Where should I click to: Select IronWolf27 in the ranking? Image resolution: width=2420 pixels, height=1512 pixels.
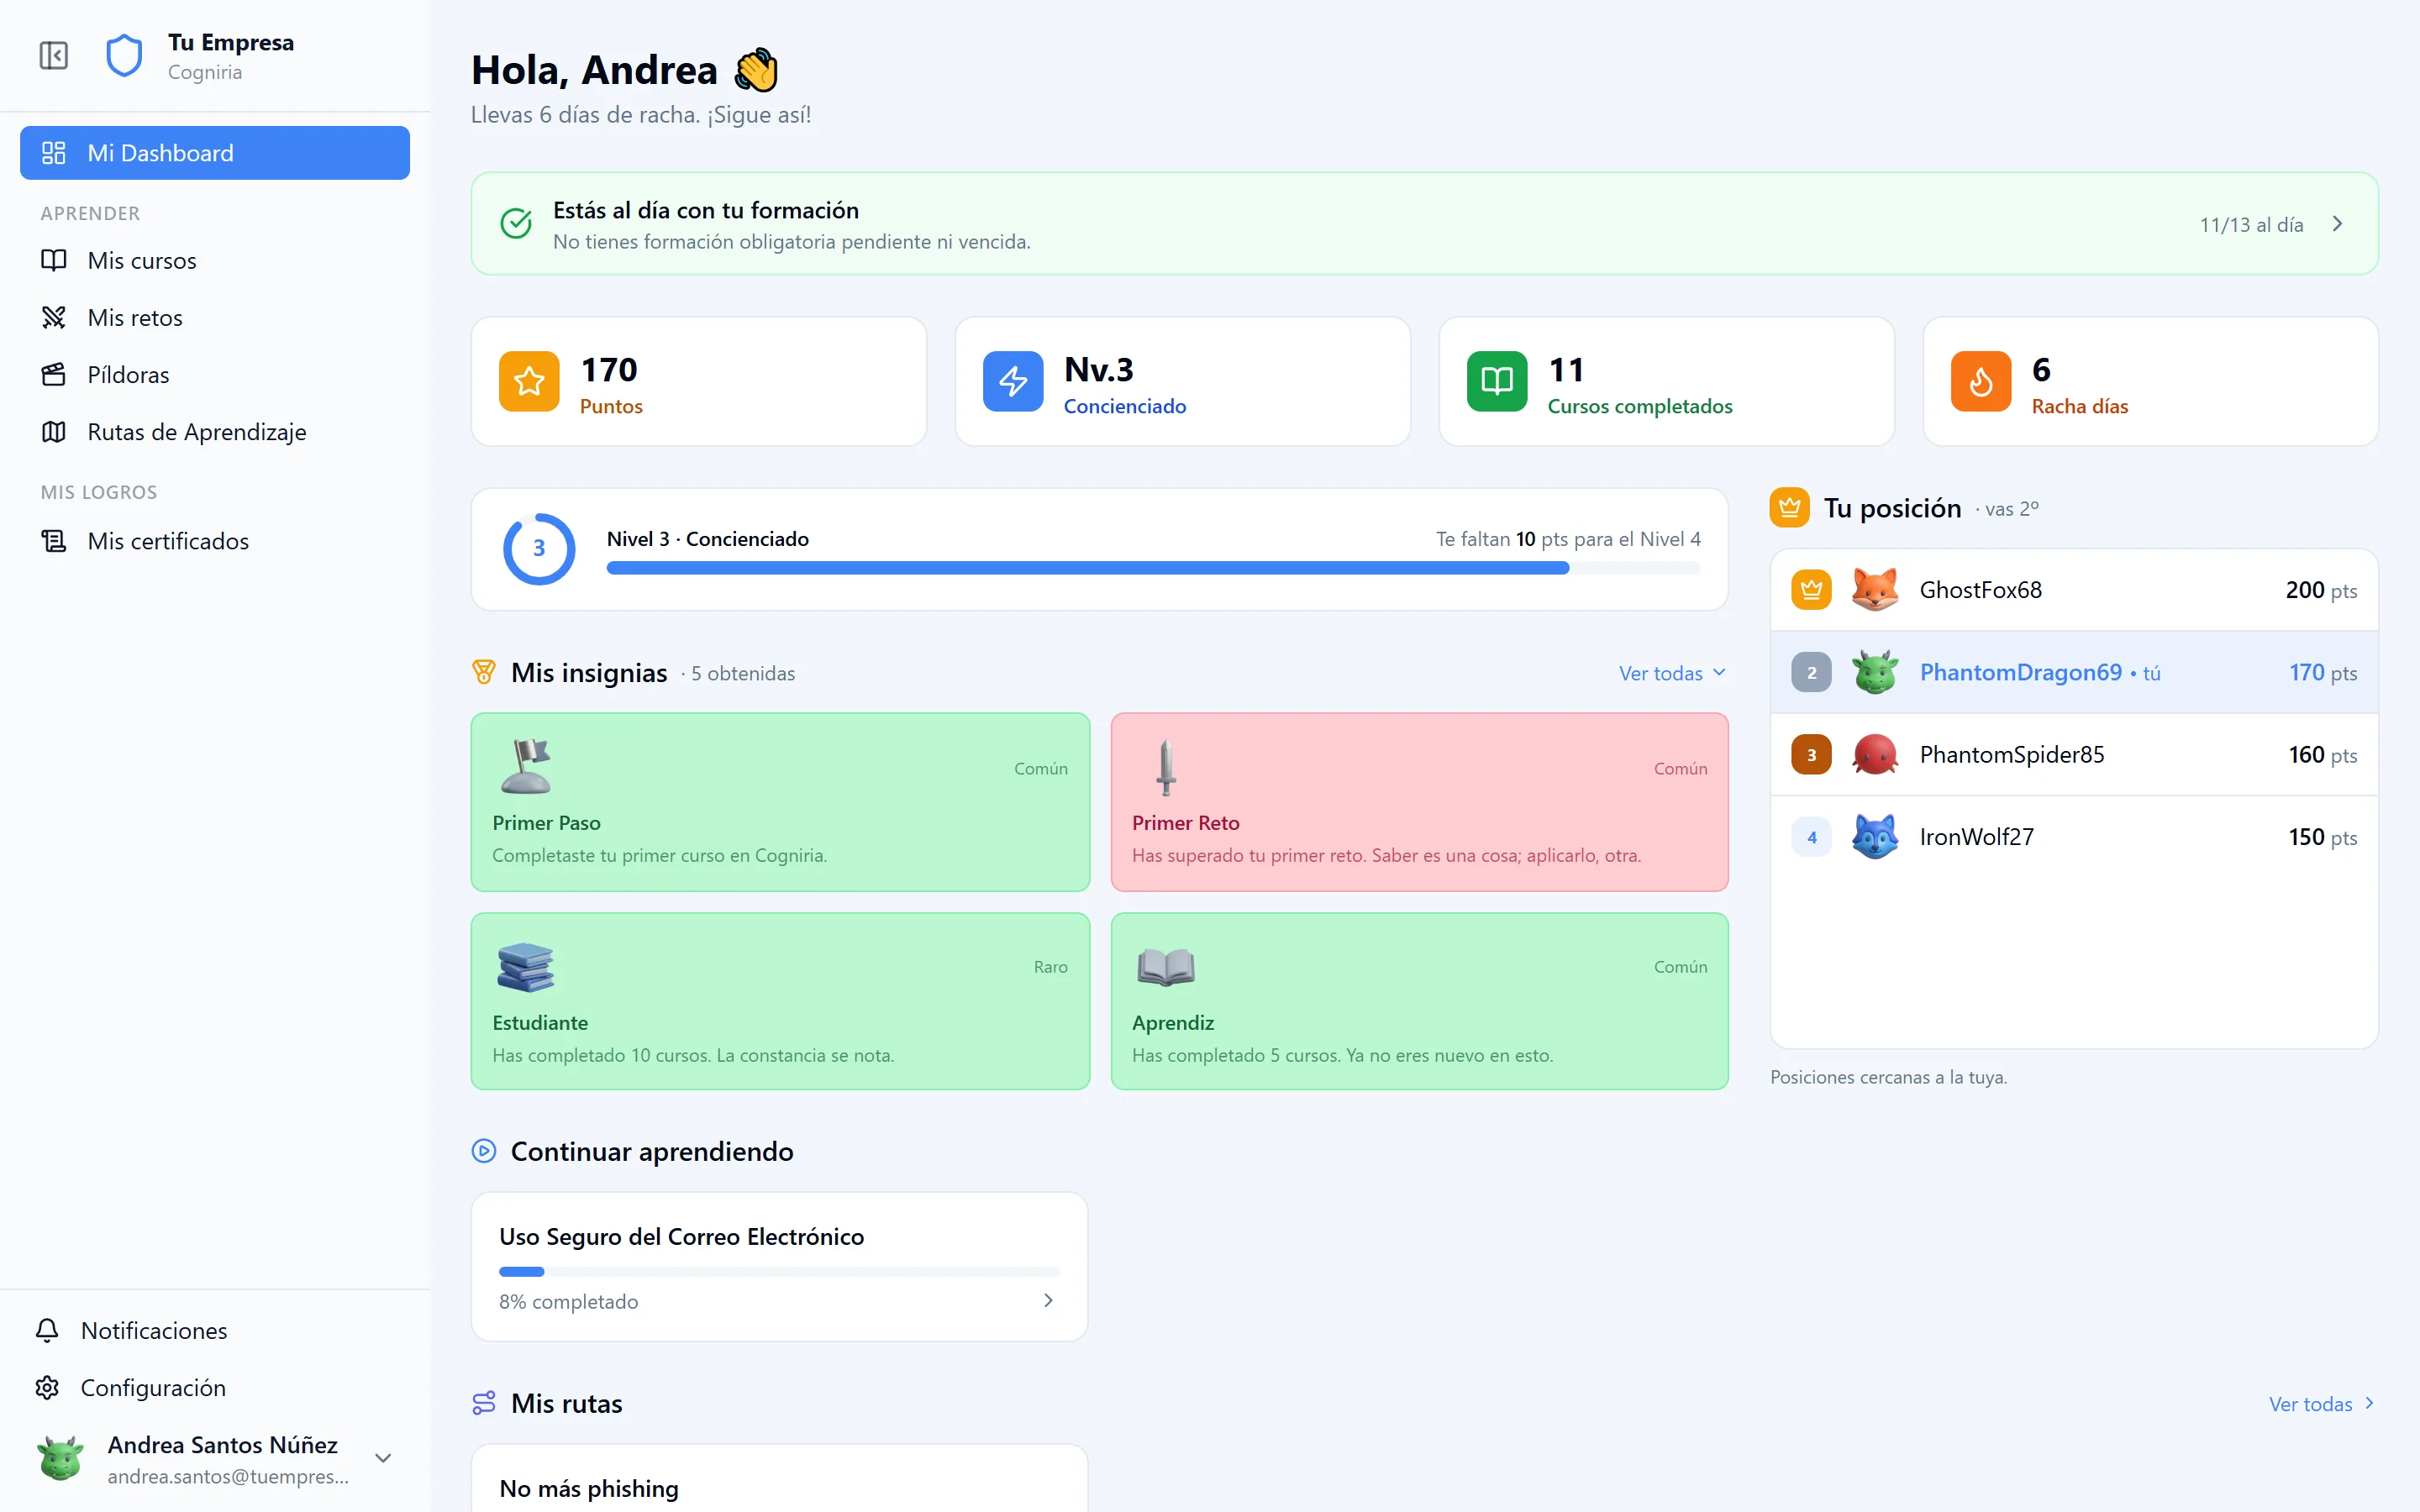coord(2074,837)
